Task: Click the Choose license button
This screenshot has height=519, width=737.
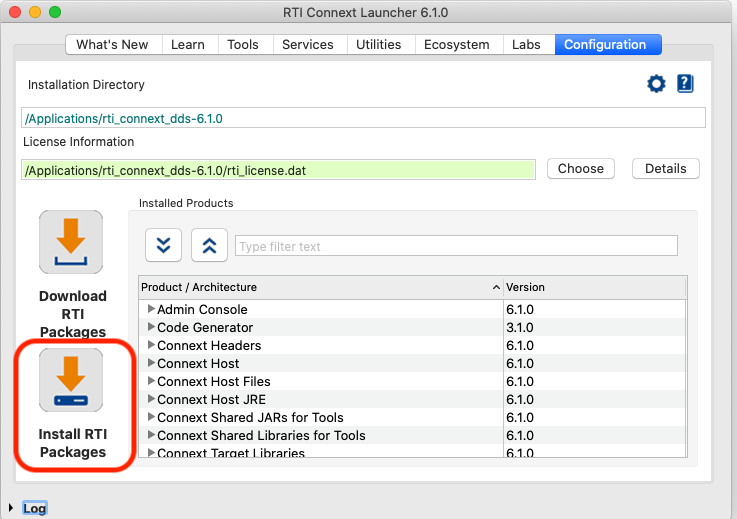Action: (581, 169)
